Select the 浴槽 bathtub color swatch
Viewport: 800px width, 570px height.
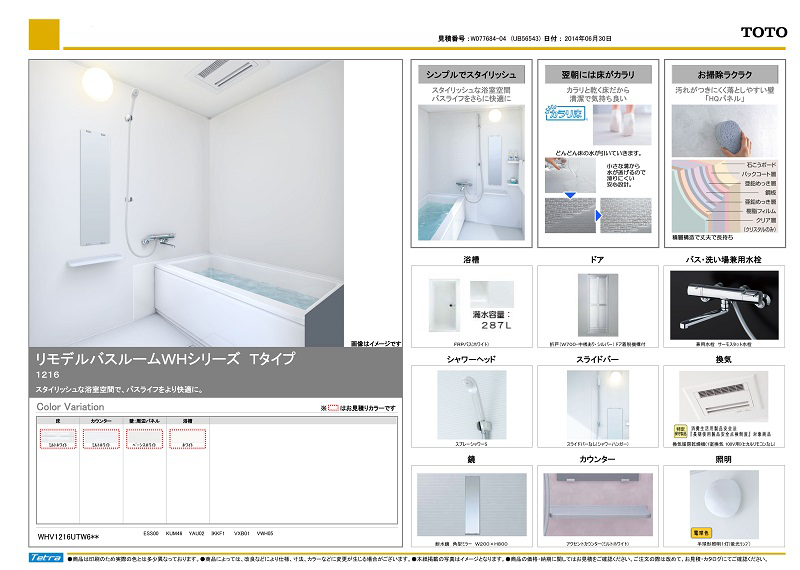187,439
